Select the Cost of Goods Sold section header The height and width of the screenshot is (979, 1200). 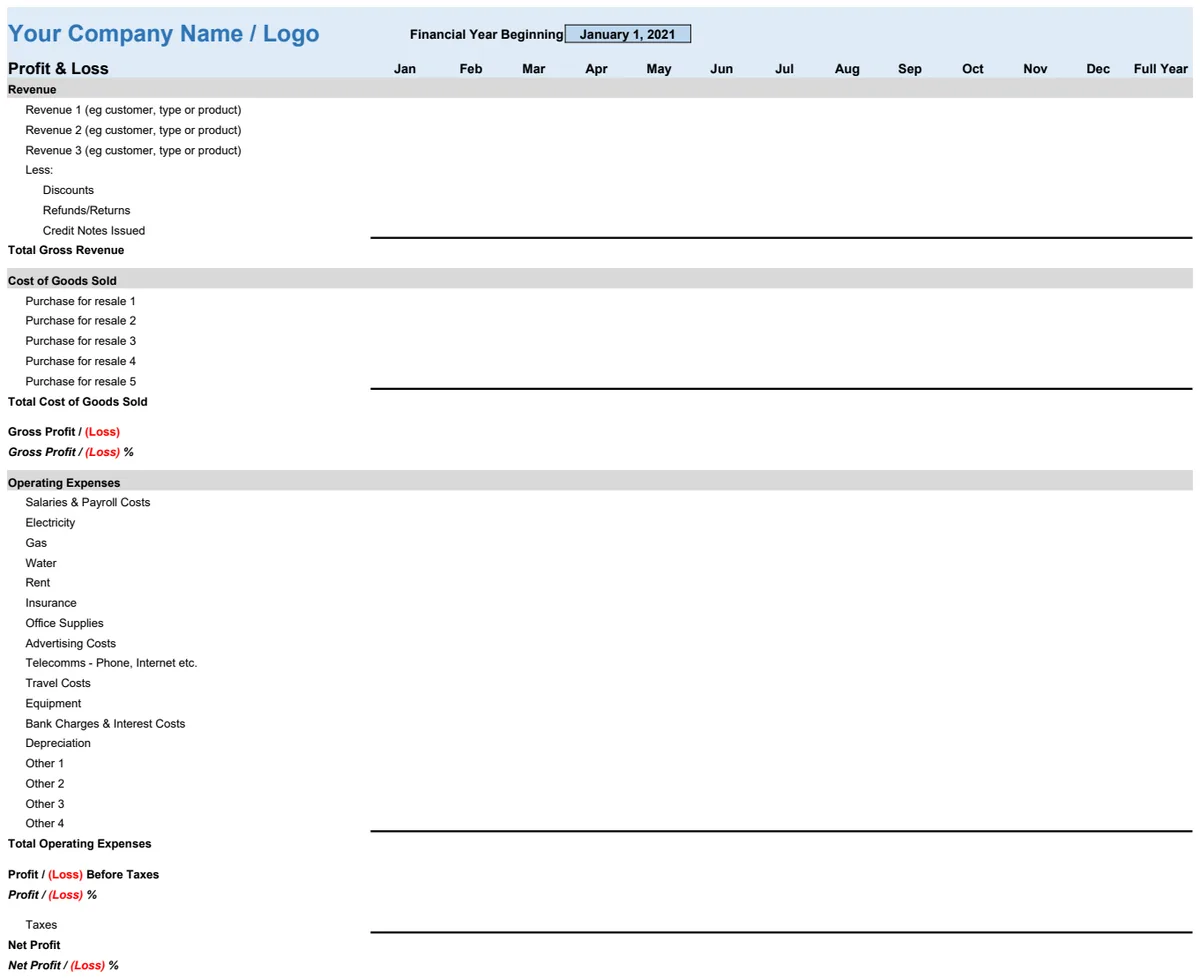tap(600, 280)
